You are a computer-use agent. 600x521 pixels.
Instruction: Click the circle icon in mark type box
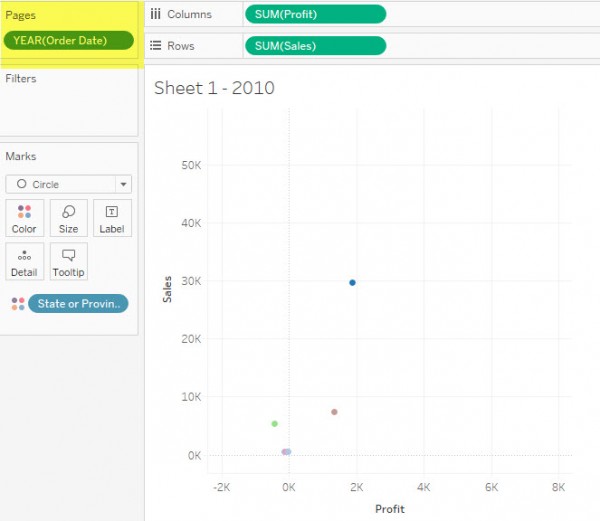[22, 184]
